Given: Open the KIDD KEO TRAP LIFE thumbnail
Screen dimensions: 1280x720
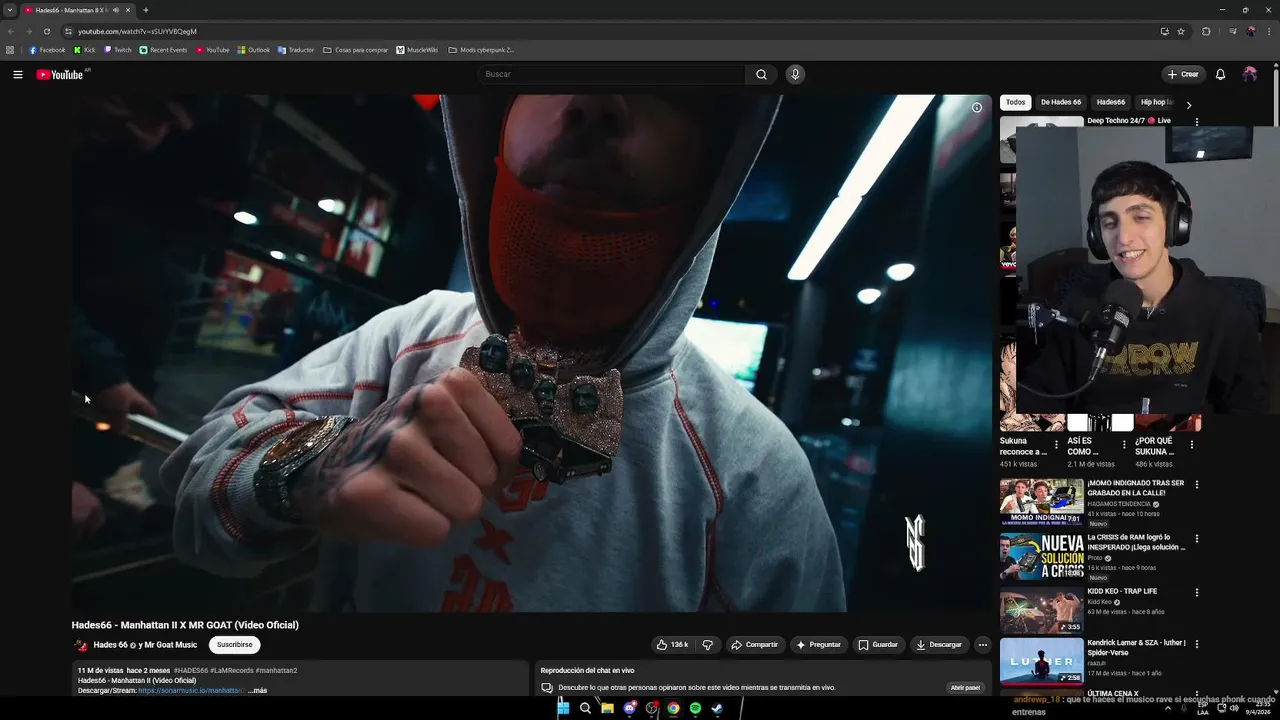Looking at the screenshot, I should pyautogui.click(x=1041, y=611).
